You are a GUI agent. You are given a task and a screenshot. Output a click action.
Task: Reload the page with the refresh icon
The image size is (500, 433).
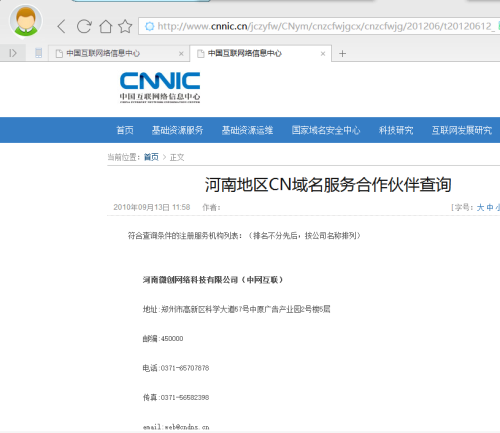84,26
